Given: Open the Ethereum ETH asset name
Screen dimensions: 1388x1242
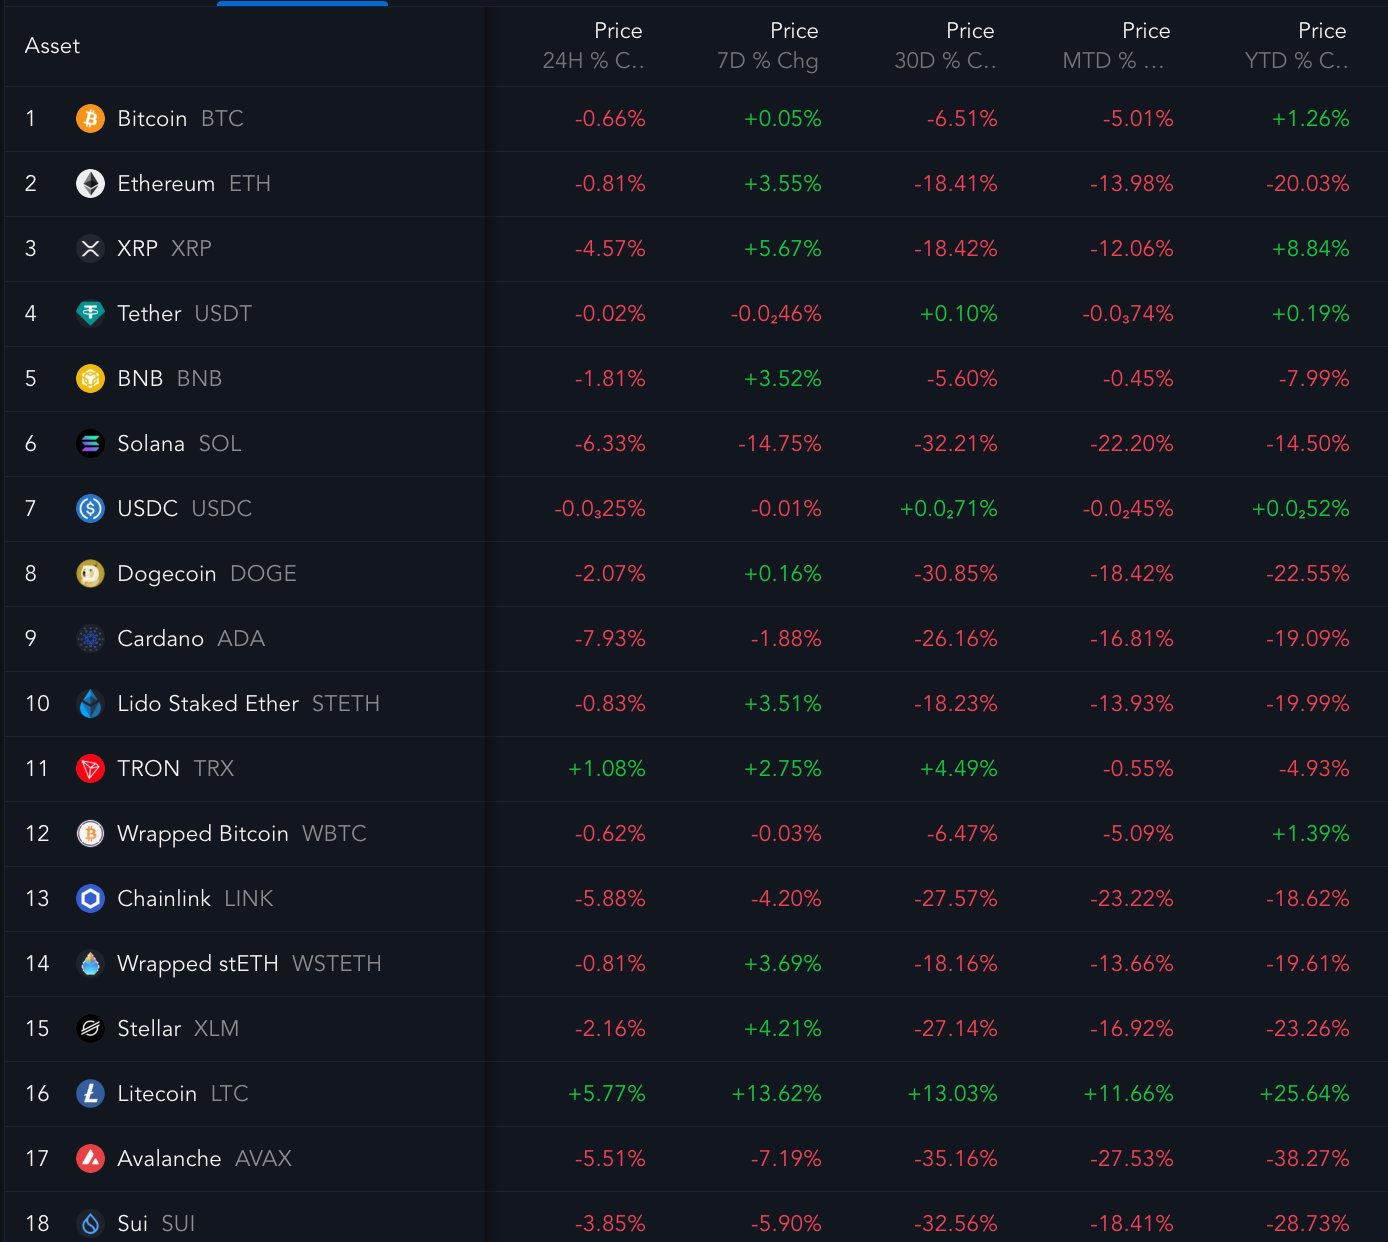Looking at the screenshot, I should click(x=194, y=184).
